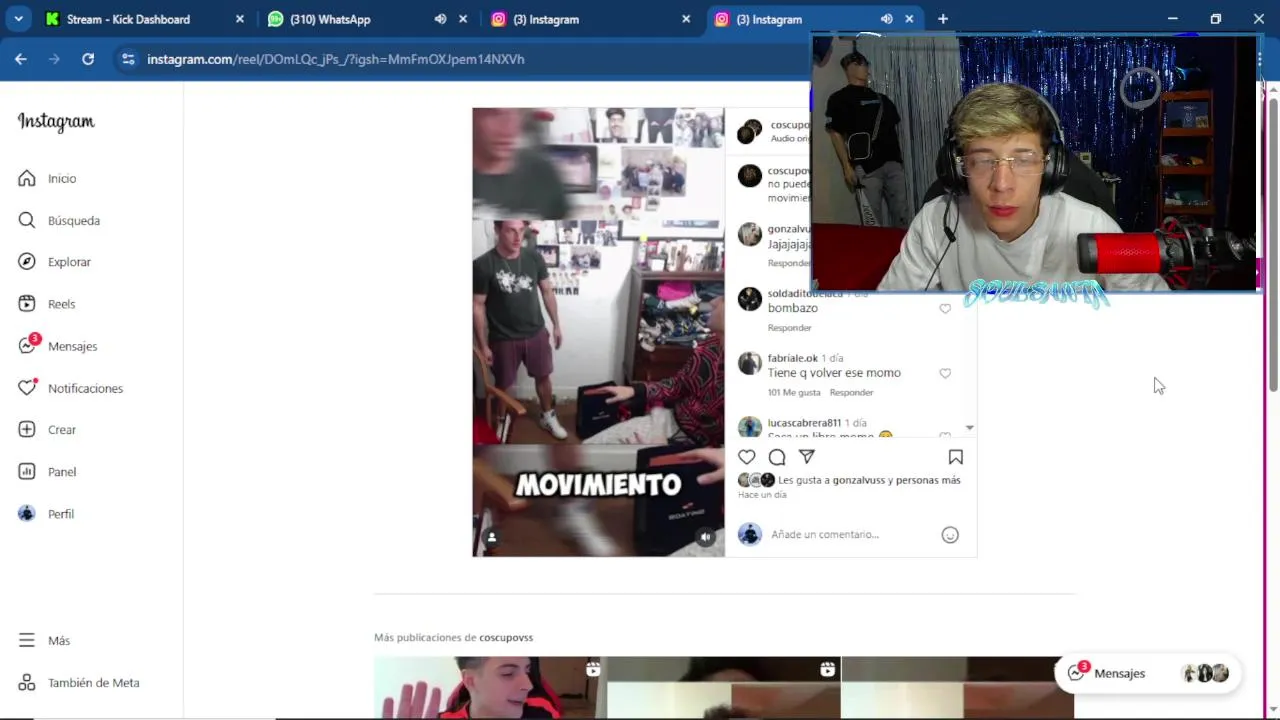This screenshot has height=720, width=1280.
Task: Open lucascabrera811's profile
Action: click(804, 423)
